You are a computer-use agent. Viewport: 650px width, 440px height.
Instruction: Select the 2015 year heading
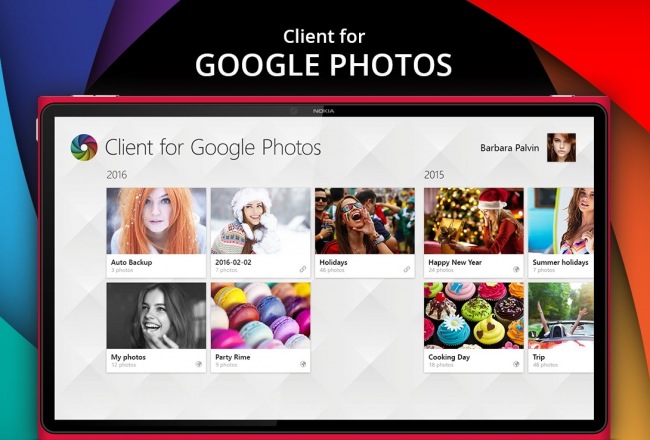click(434, 175)
